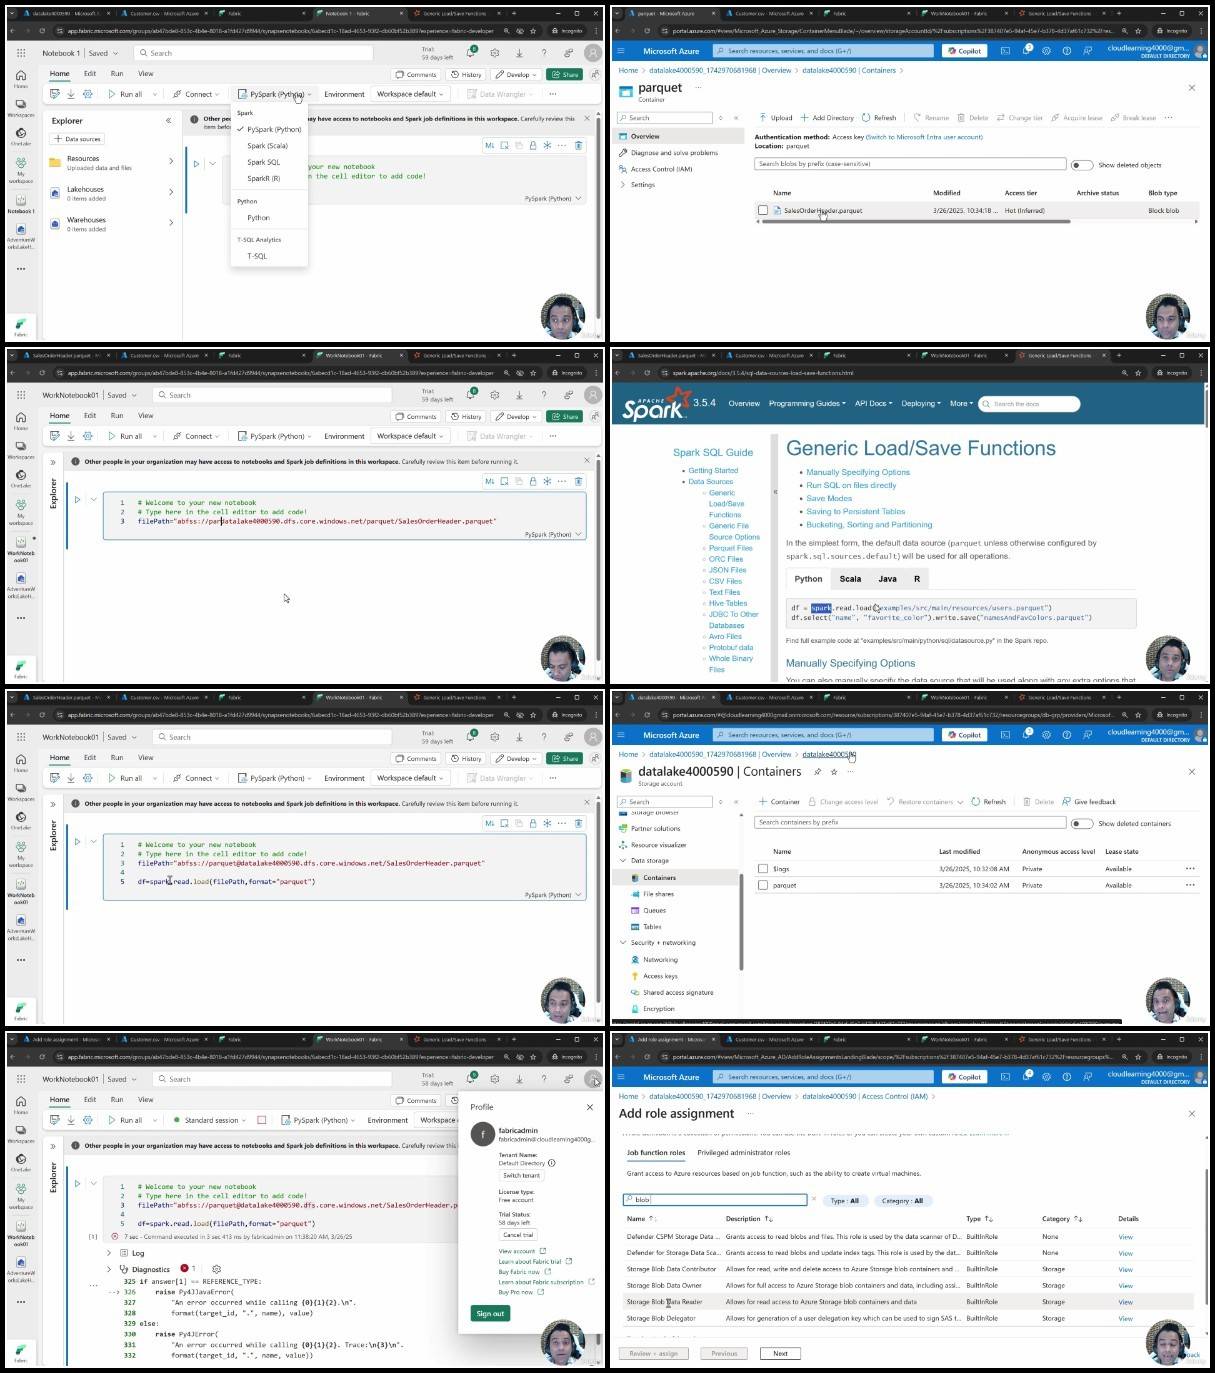Click the app launcher beside Notebook 1 title
Screen dimensions: 1215x1373
pyautogui.click(x=20, y=53)
